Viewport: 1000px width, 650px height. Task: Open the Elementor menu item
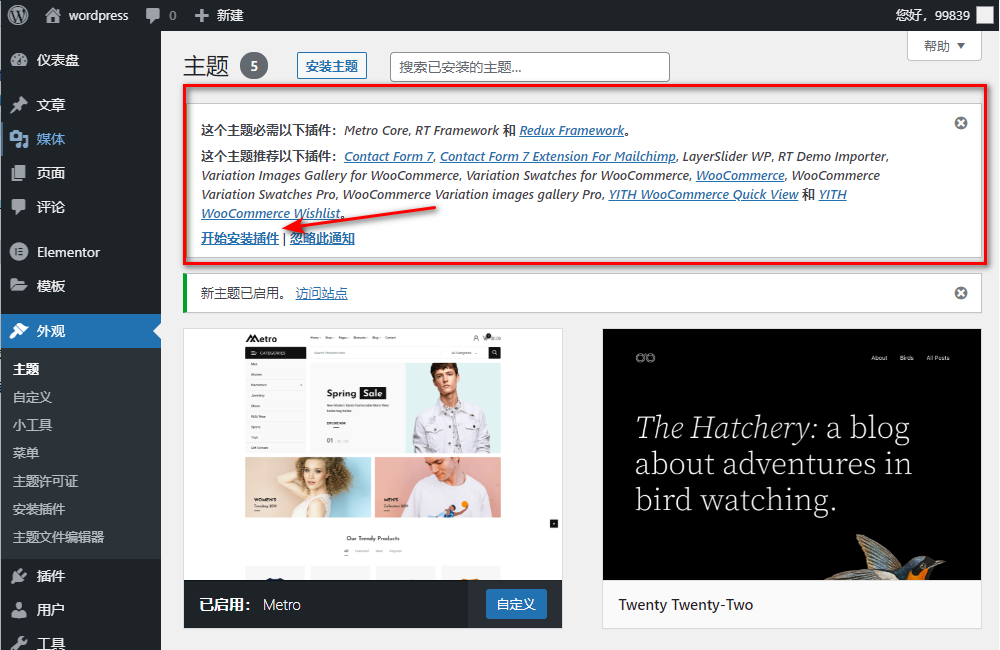68,252
